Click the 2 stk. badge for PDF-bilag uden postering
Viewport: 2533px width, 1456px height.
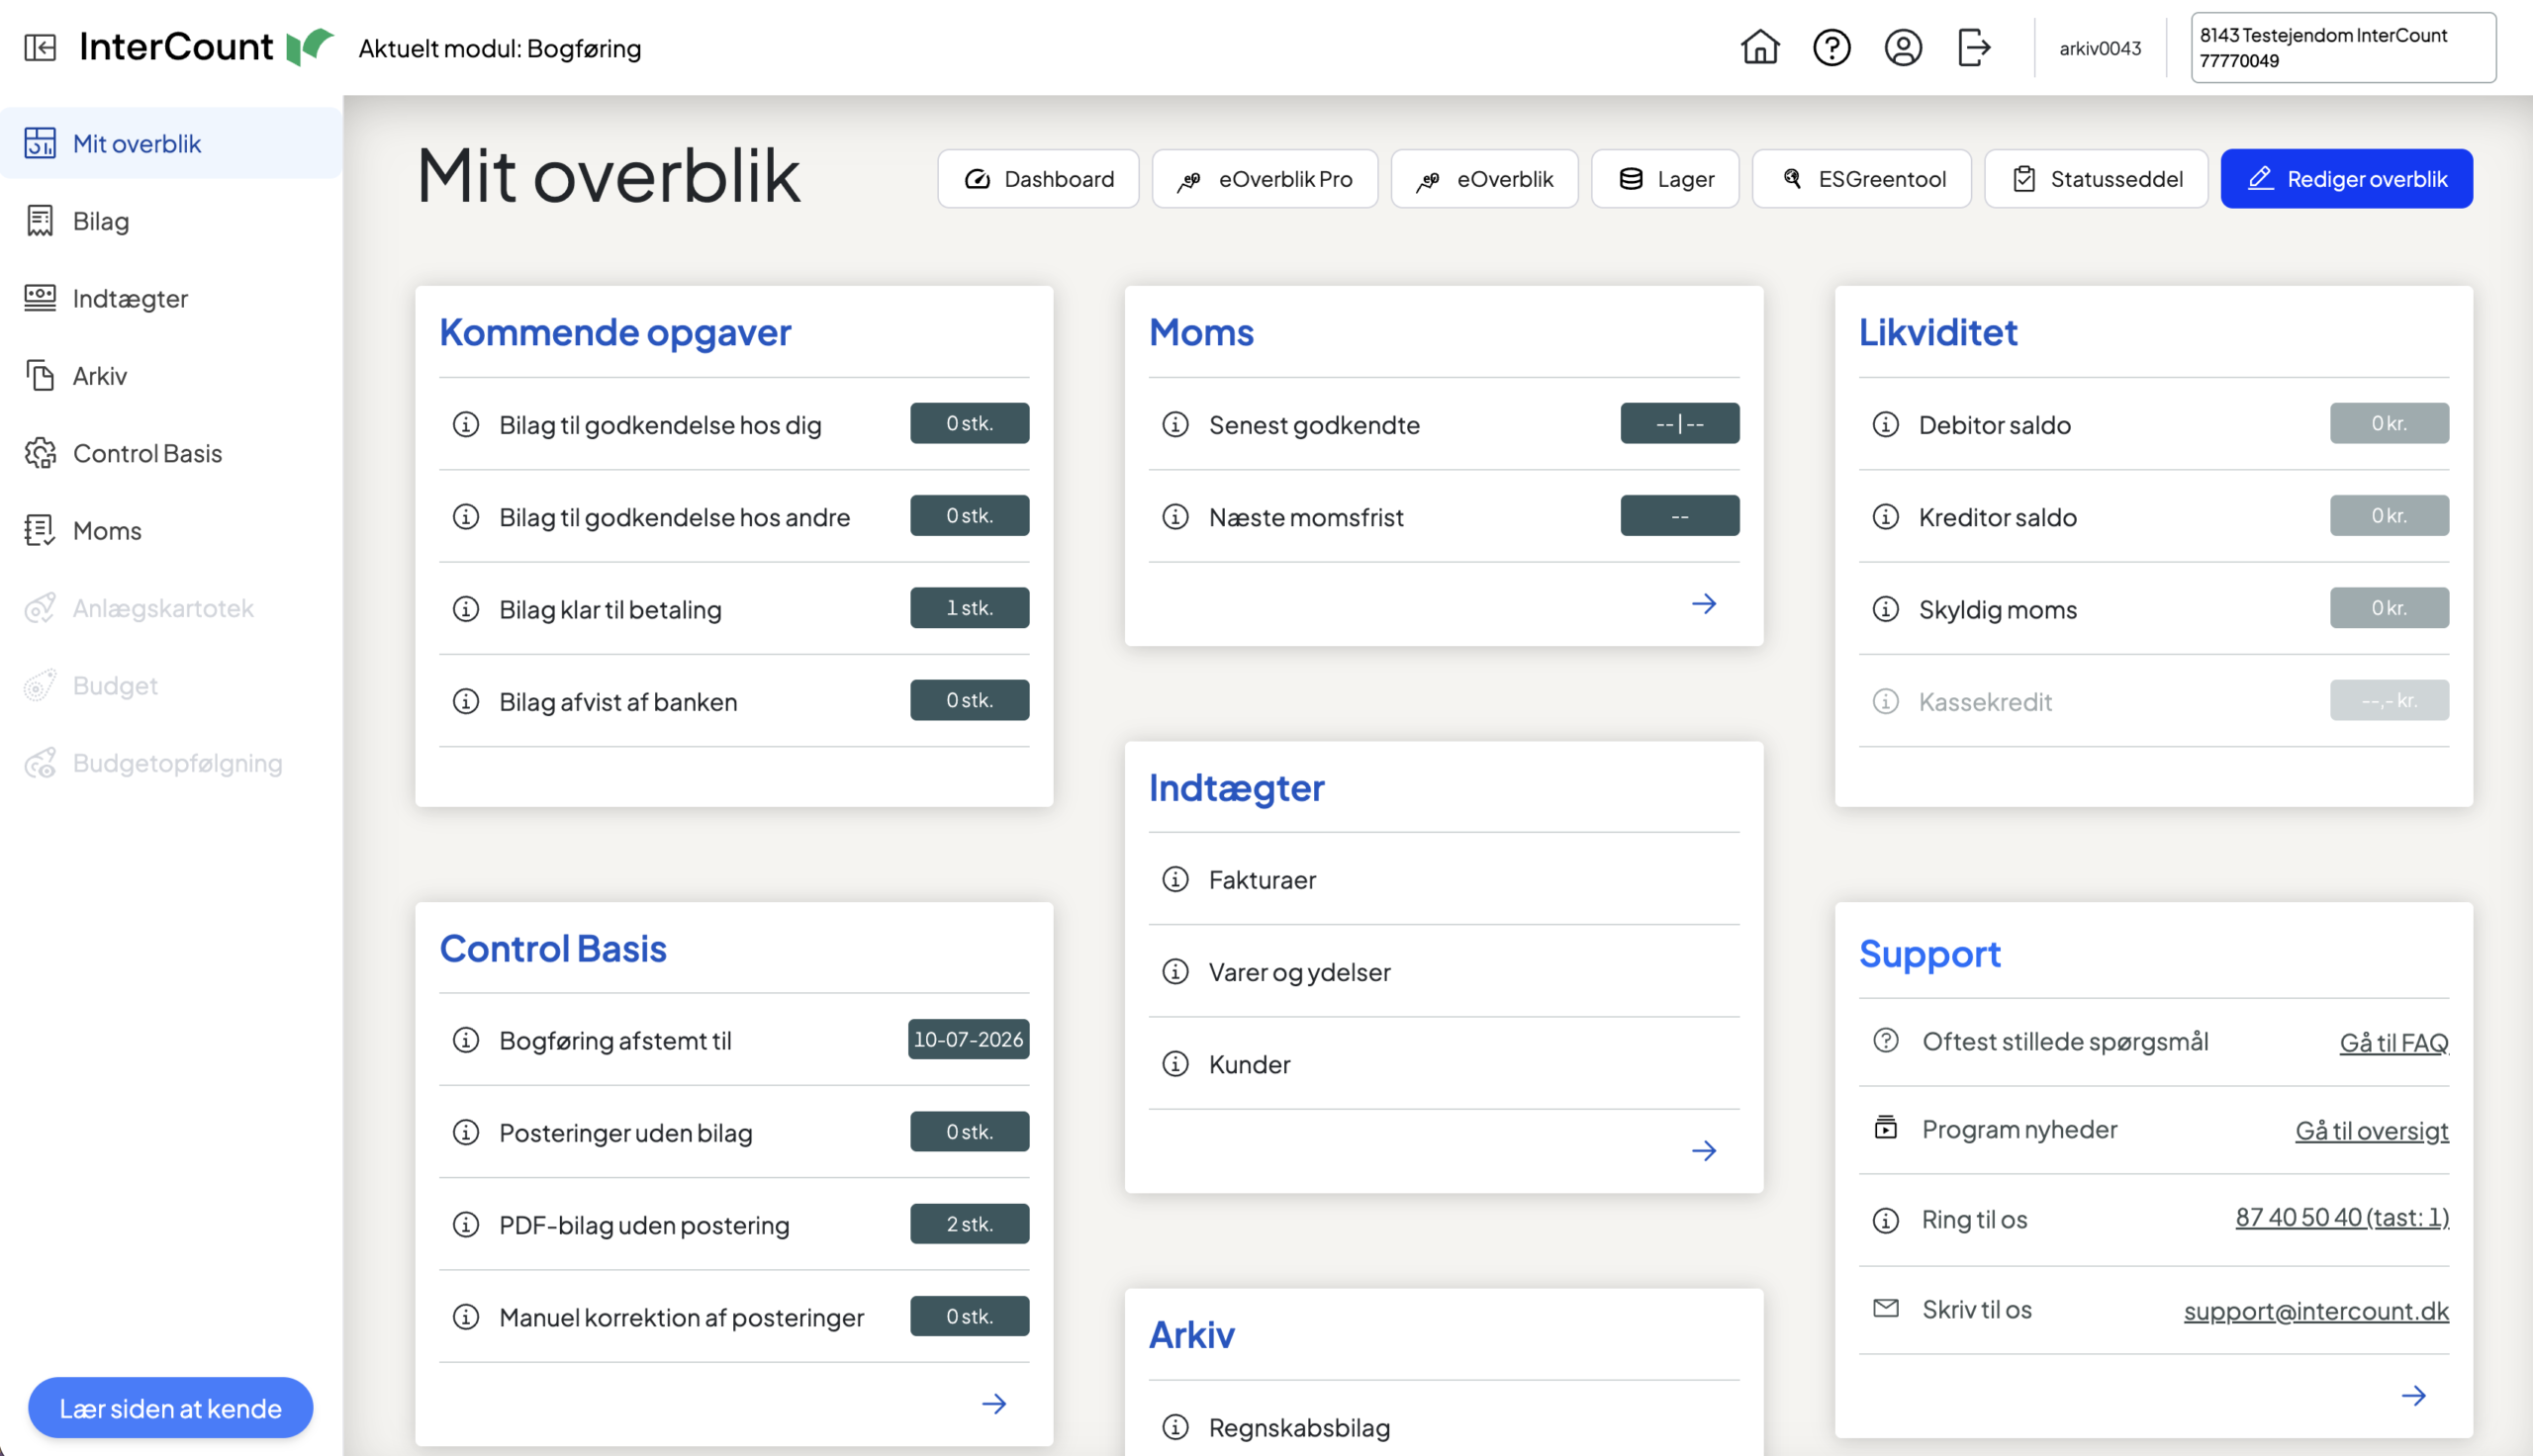coord(969,1223)
